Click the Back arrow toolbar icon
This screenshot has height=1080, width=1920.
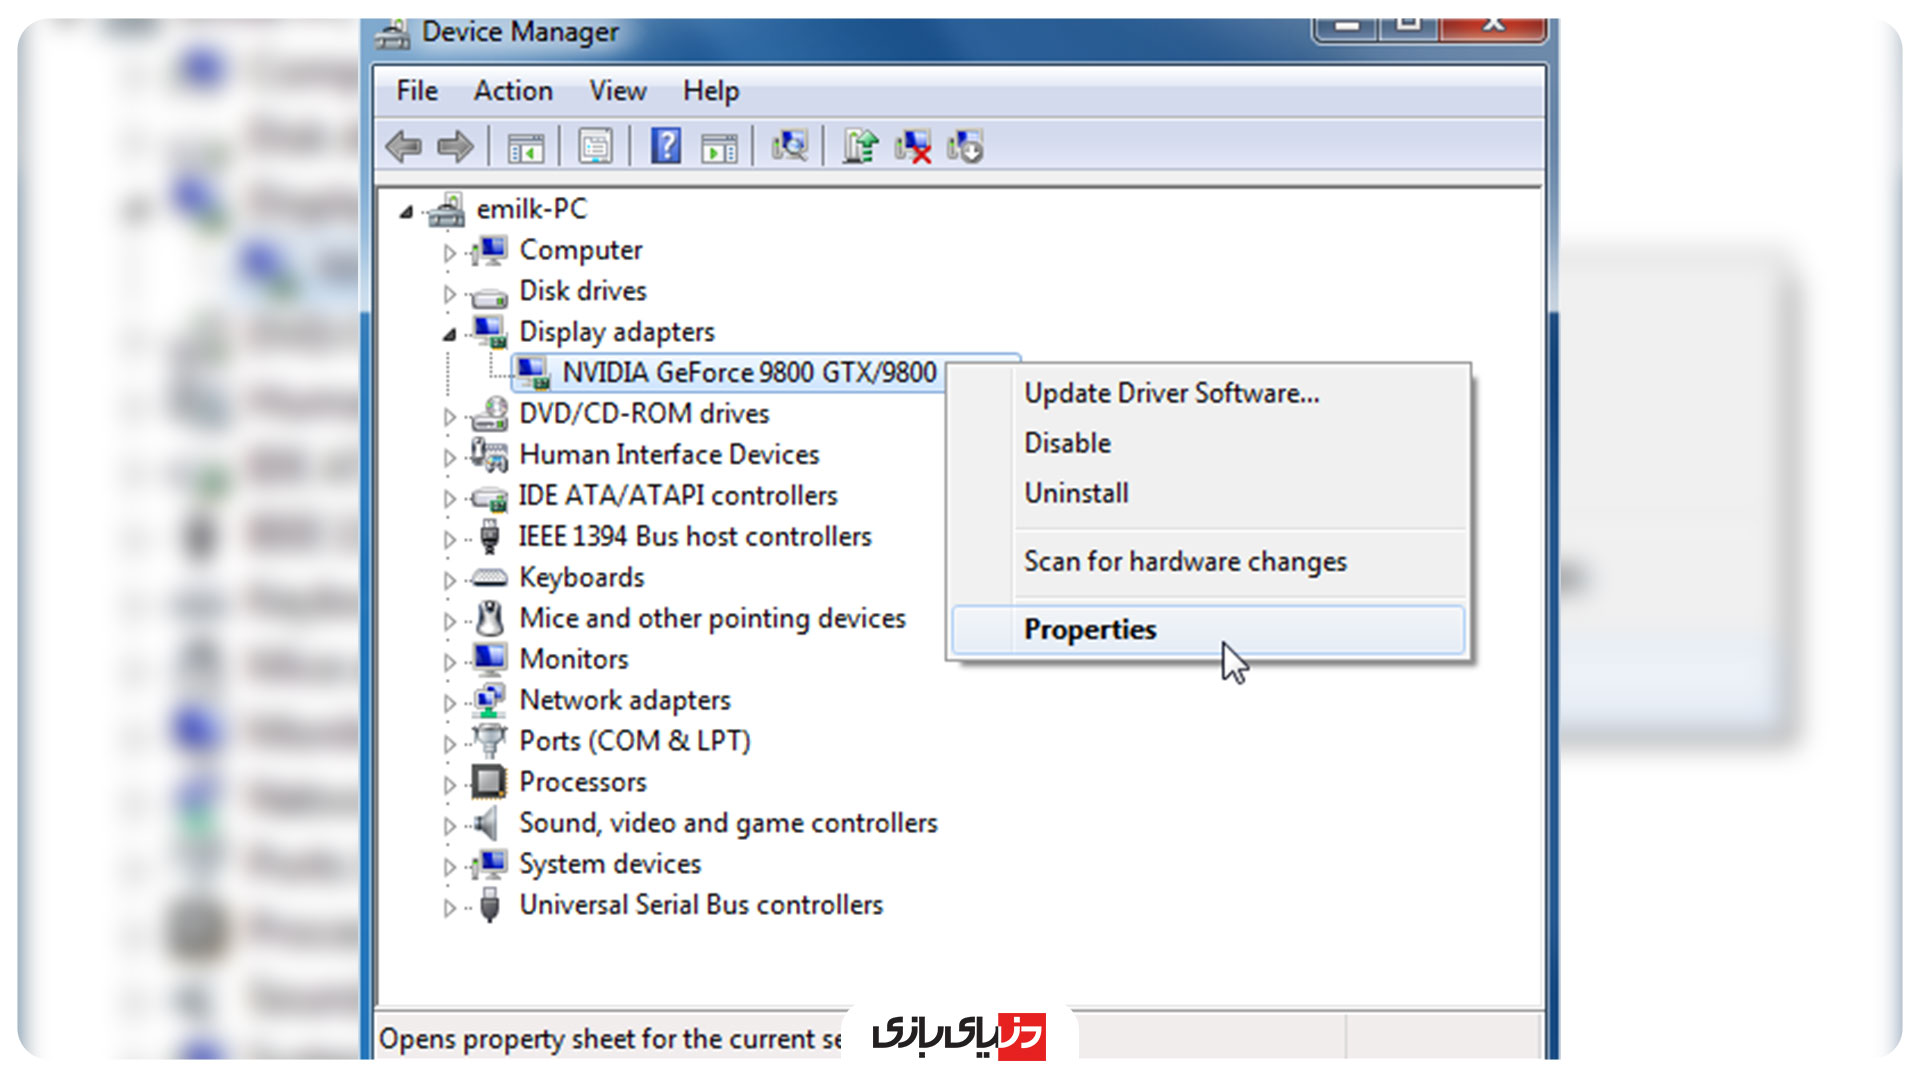click(x=404, y=147)
